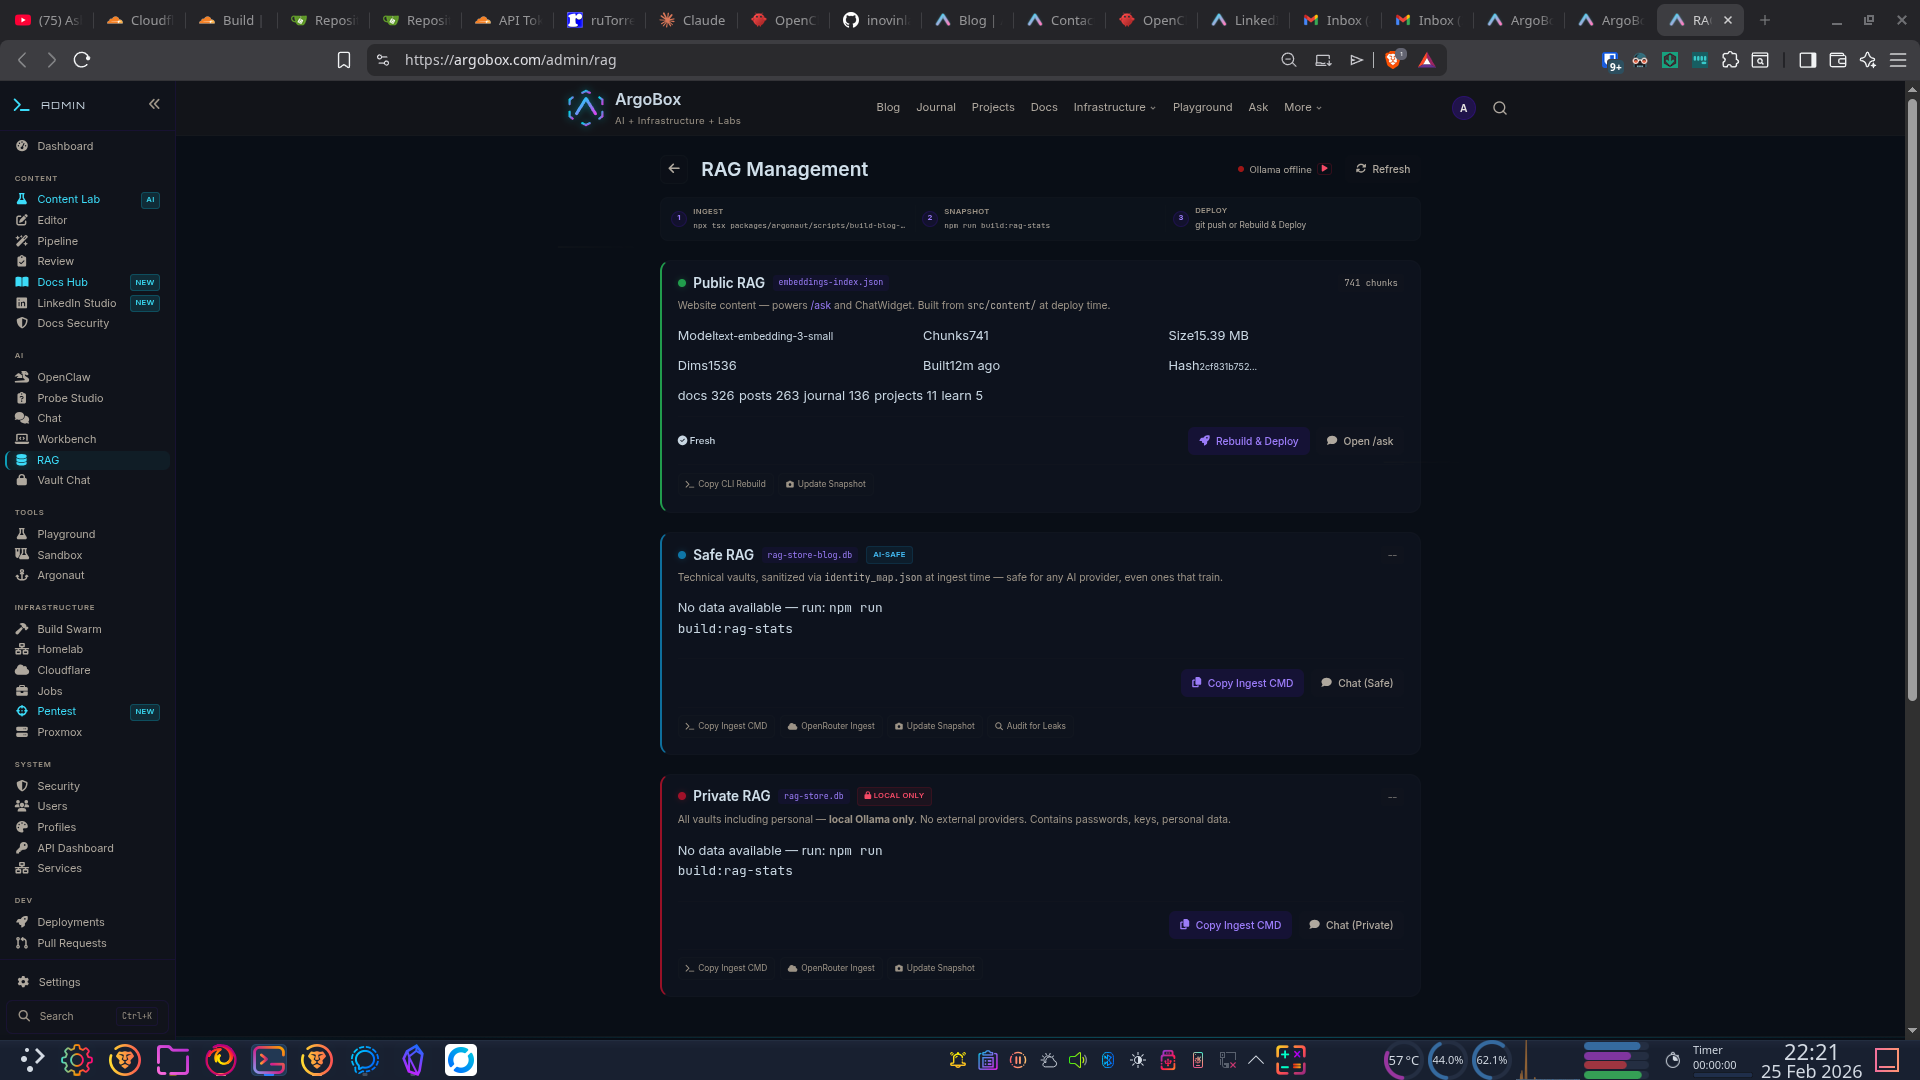The image size is (1920, 1080).
Task: Follow the /ask link in Public RAG description
Action: (820, 306)
